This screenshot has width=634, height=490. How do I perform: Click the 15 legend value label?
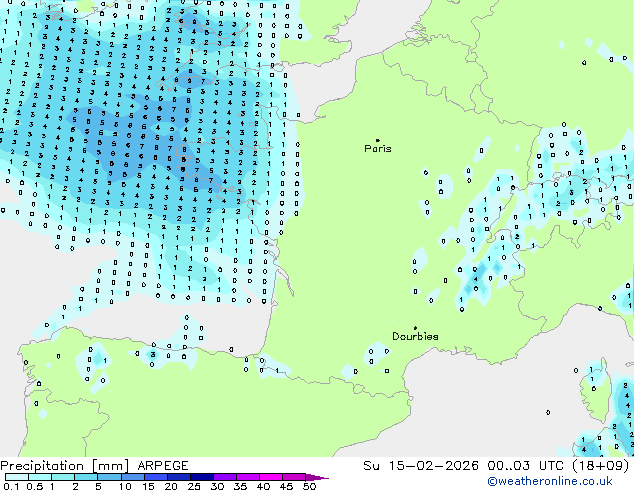(148, 486)
